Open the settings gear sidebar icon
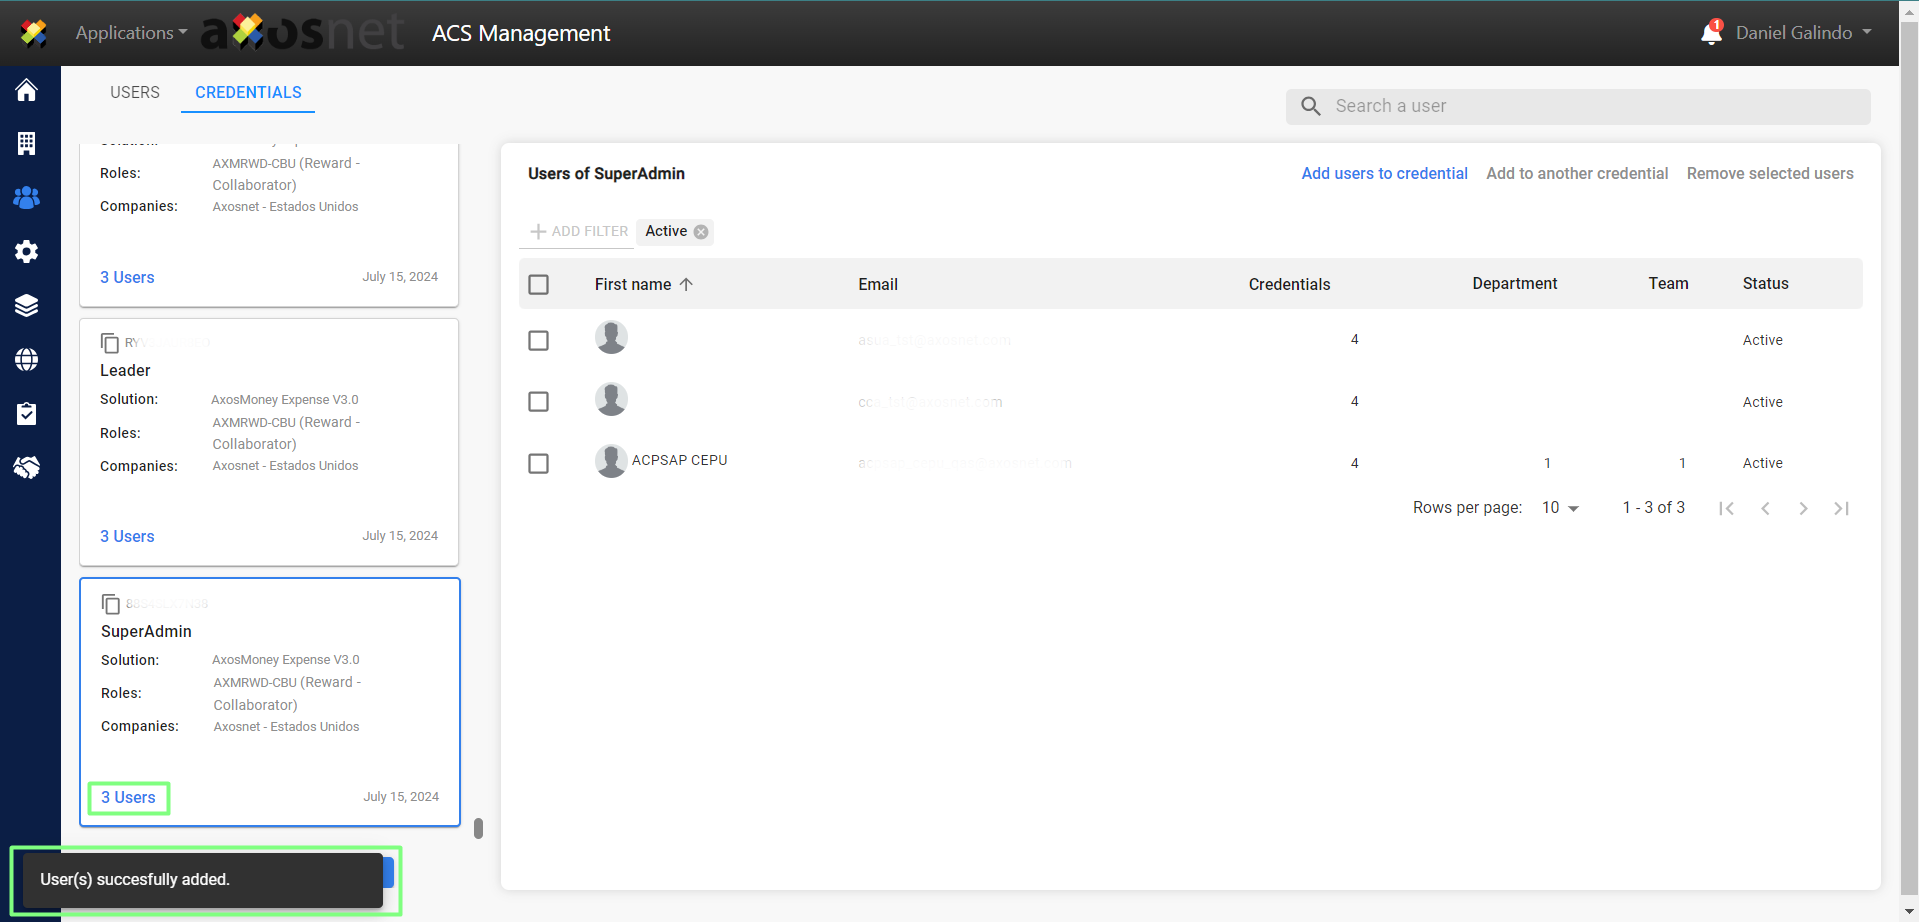 point(27,252)
